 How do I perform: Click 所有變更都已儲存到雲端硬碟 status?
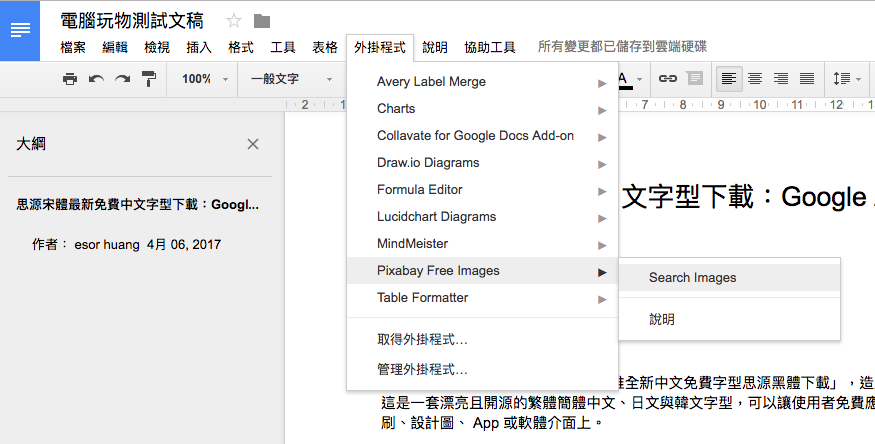click(x=622, y=46)
